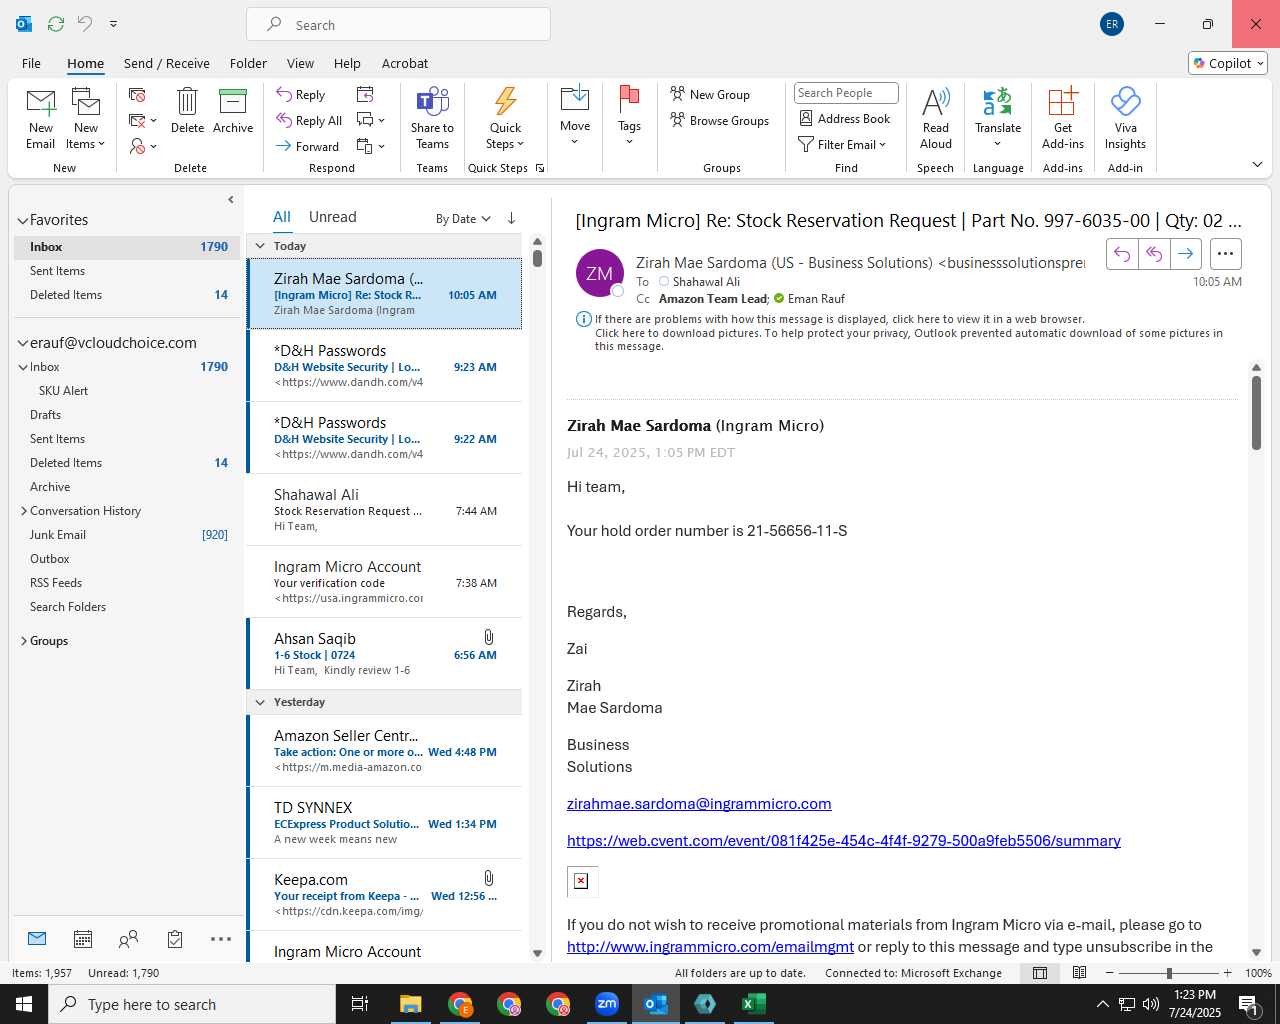Click Reply in the Respond group
Image resolution: width=1280 pixels, height=1024 pixels.
click(300, 94)
